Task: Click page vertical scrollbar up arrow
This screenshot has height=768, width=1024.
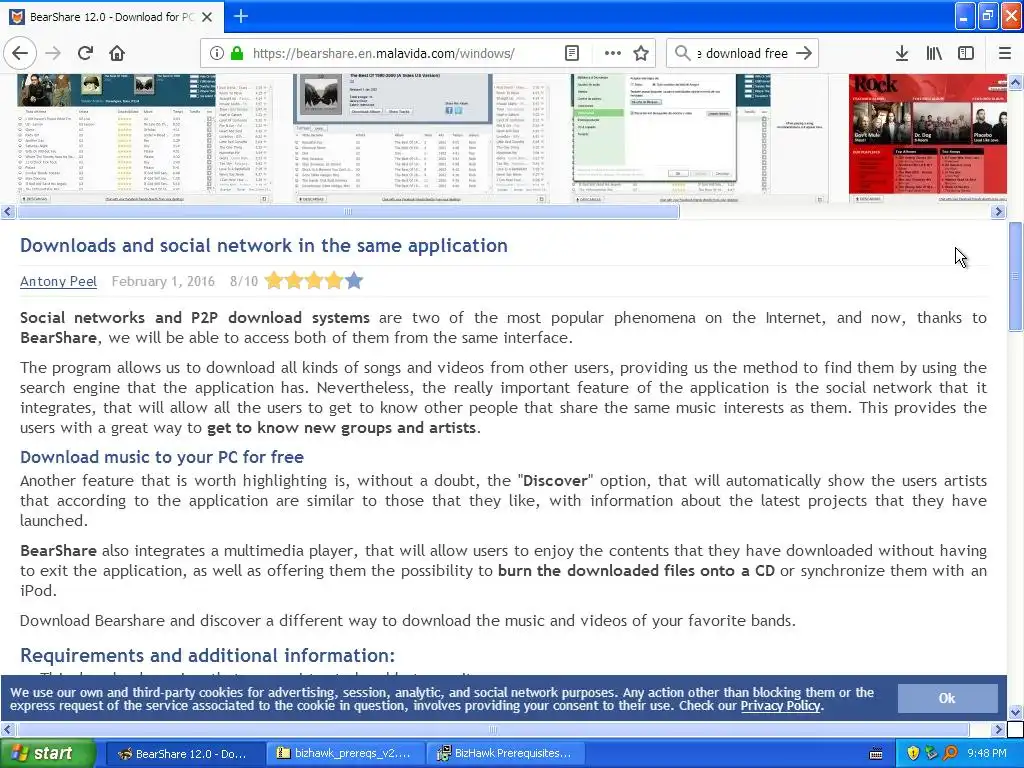Action: (1016, 82)
